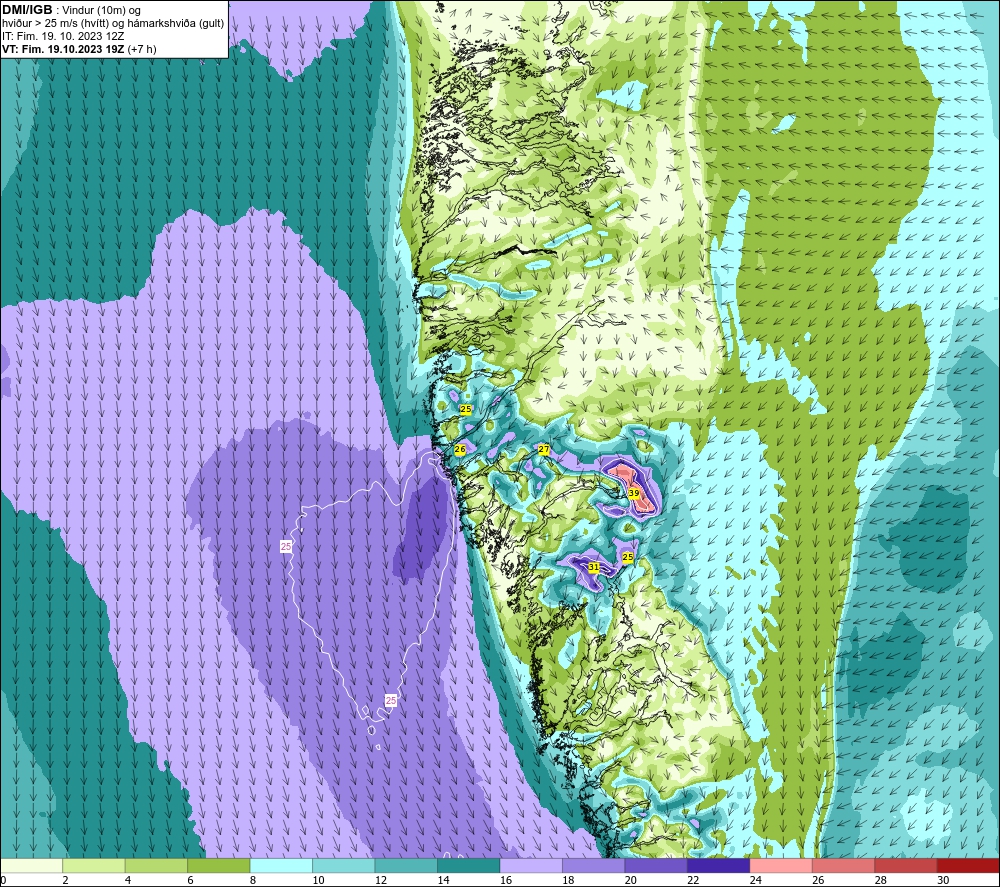Pick the green 4–6 m/s legend swatch
This screenshot has height=887, width=1000.
point(156,866)
